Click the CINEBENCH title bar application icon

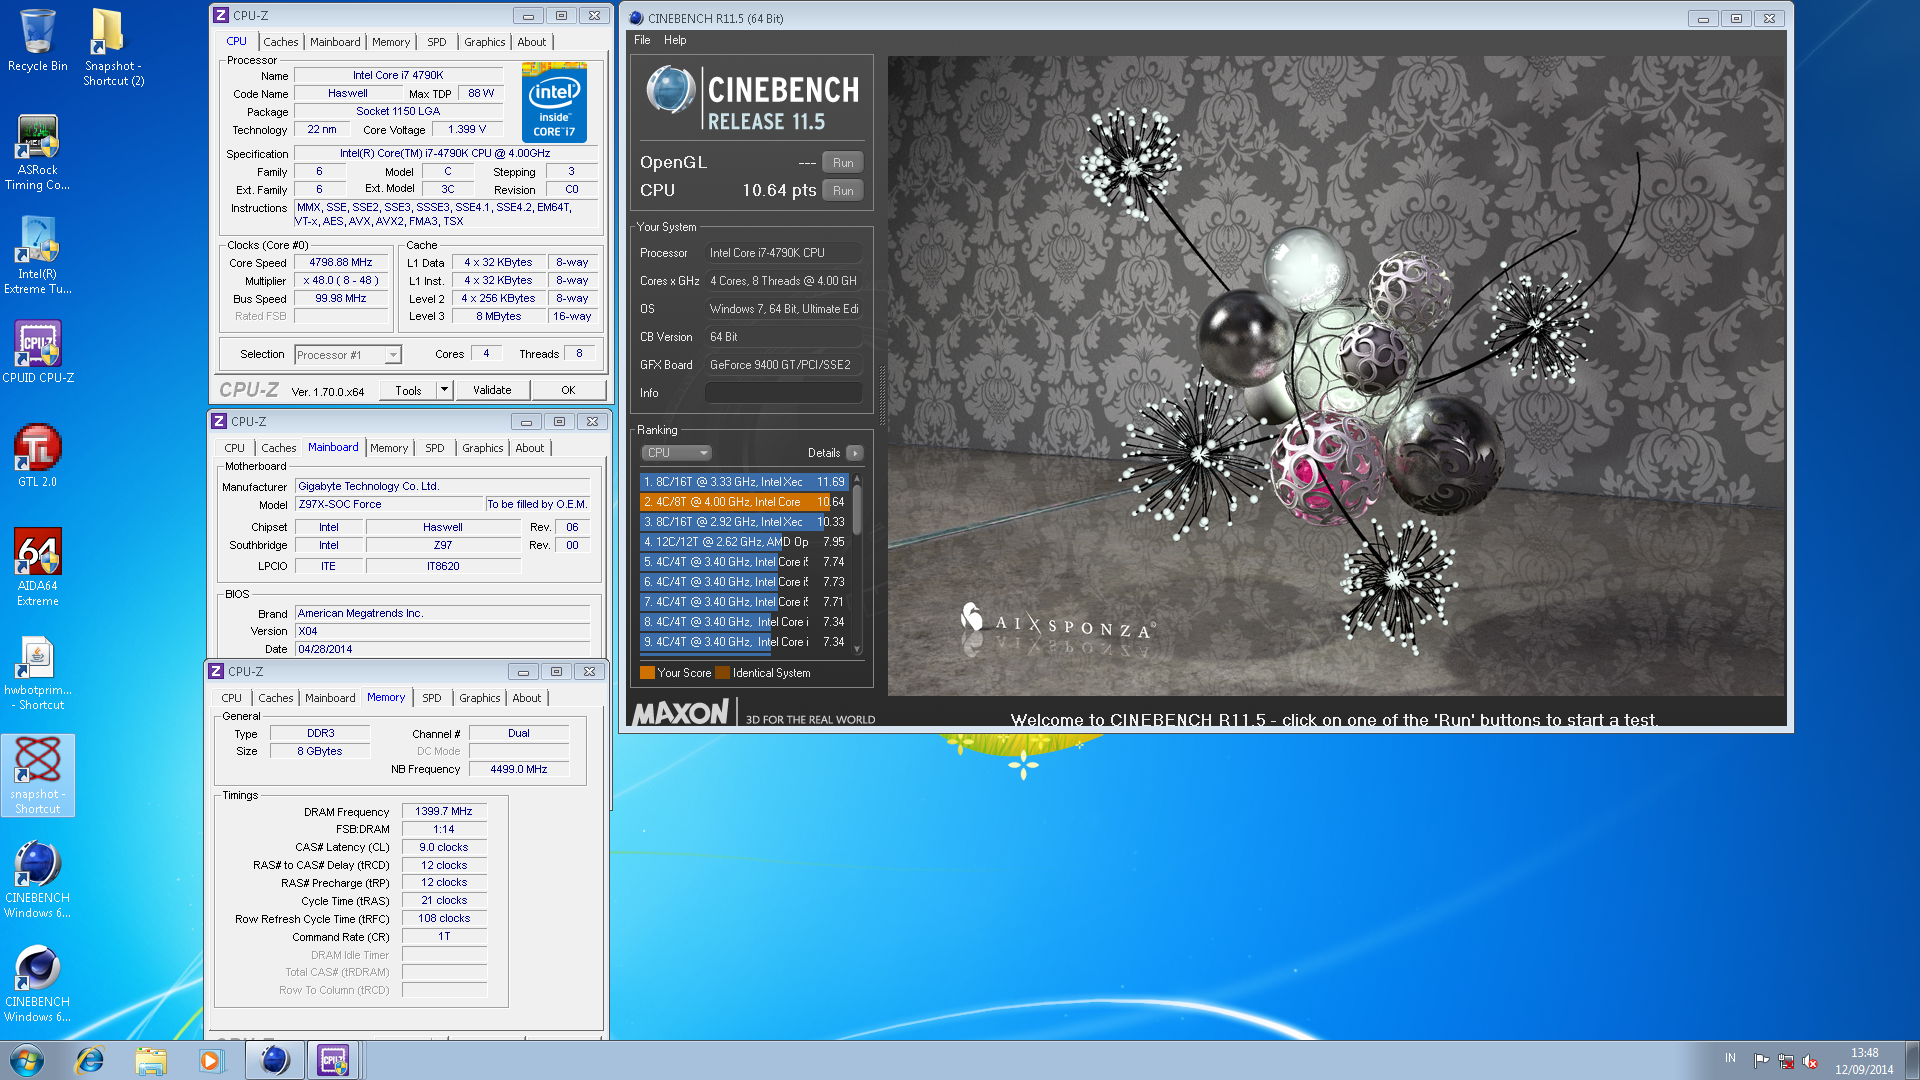636,18
